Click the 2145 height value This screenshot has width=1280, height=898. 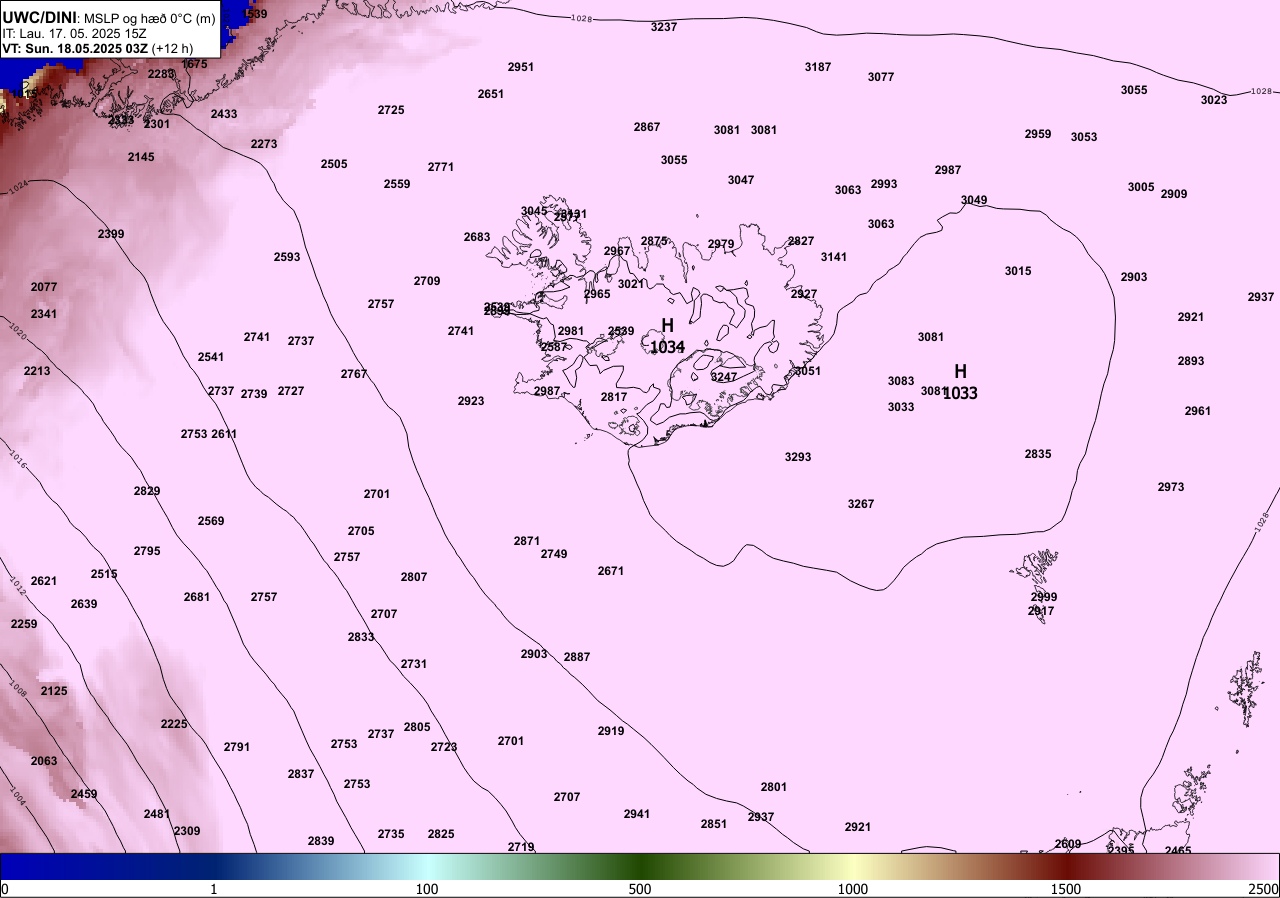pos(141,157)
